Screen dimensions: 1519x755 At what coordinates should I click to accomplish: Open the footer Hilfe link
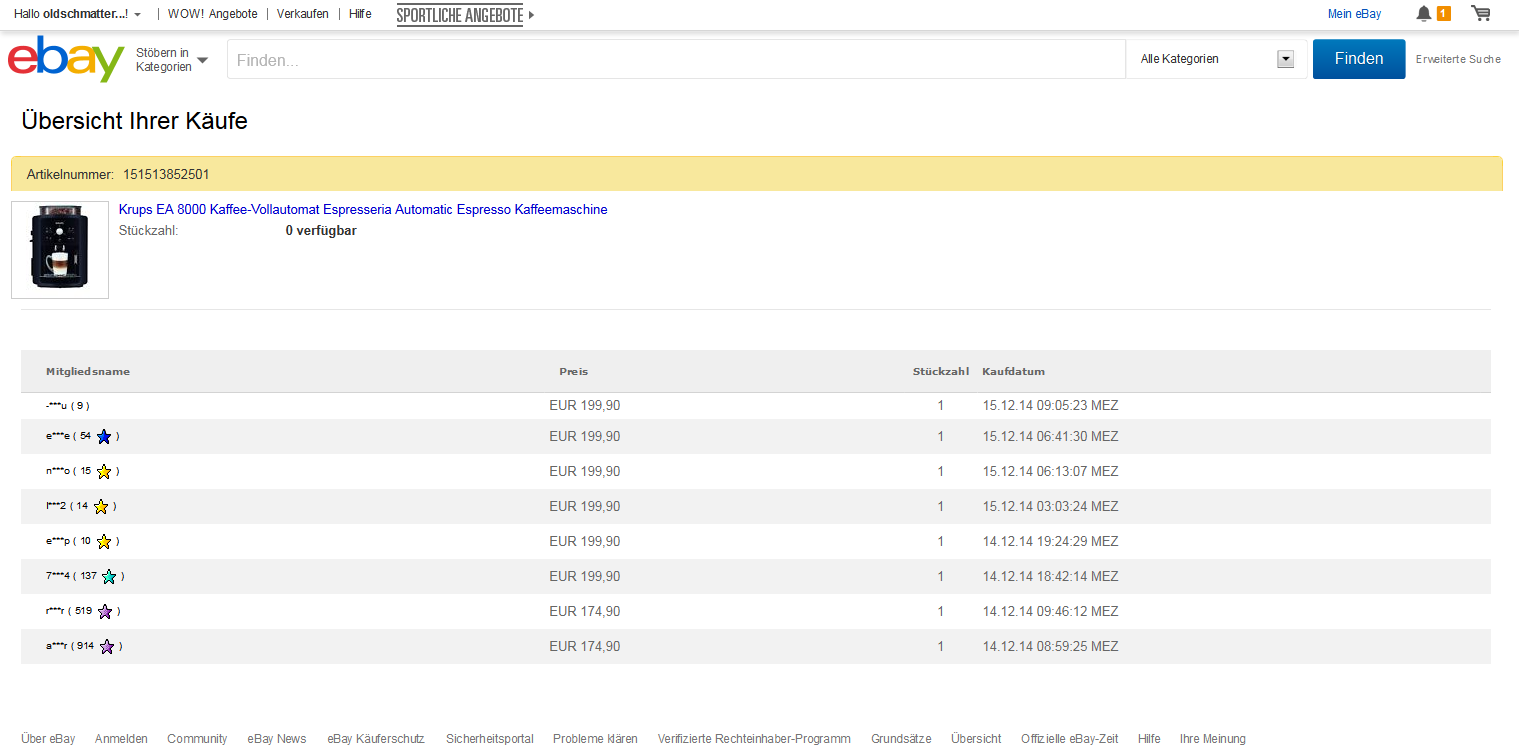[x=1149, y=739]
